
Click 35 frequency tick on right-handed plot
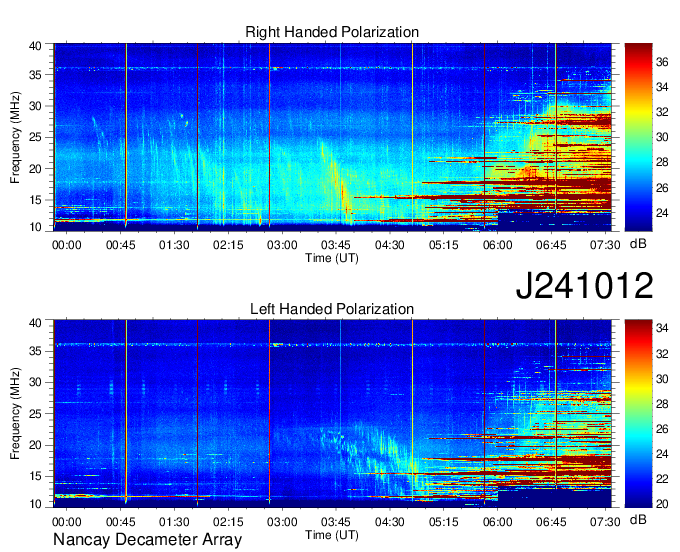click(35, 75)
